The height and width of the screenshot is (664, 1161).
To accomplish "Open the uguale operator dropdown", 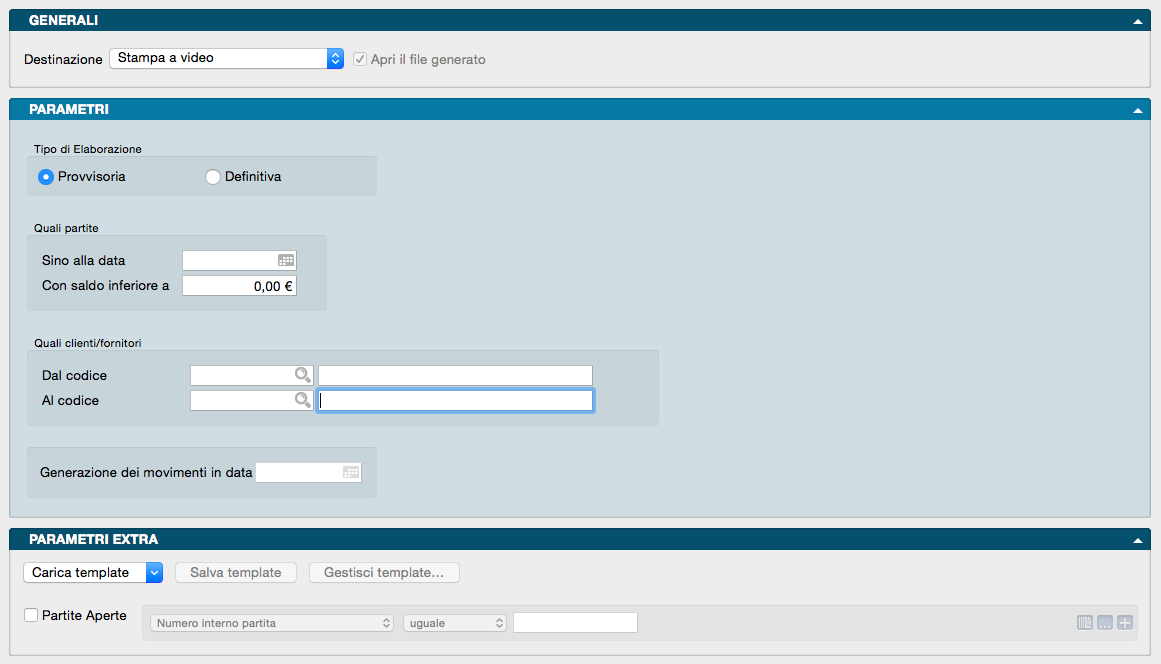I will (x=455, y=623).
